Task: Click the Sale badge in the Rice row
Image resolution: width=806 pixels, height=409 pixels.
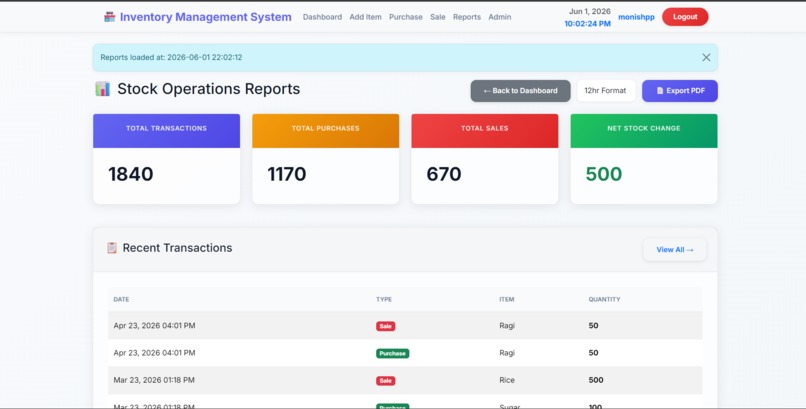Action: click(386, 381)
